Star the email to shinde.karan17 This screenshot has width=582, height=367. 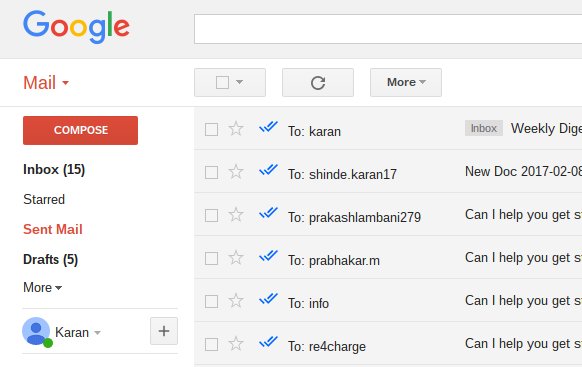point(236,172)
